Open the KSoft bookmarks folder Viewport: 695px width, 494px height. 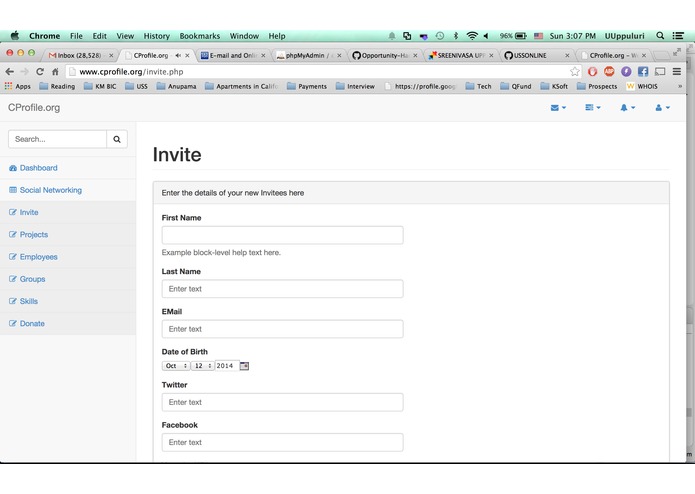(554, 86)
